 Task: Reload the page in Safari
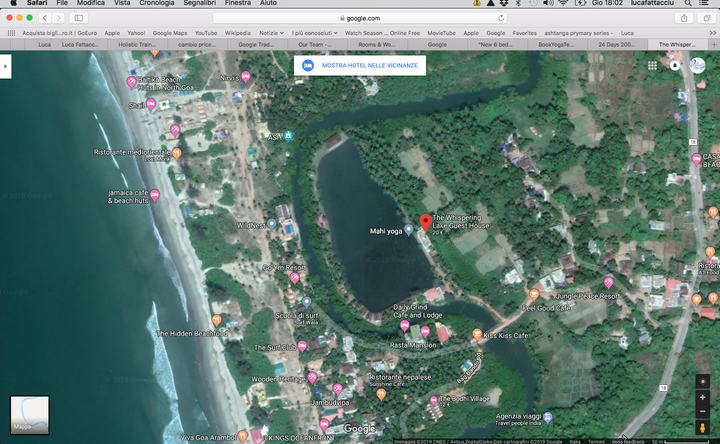click(501, 18)
